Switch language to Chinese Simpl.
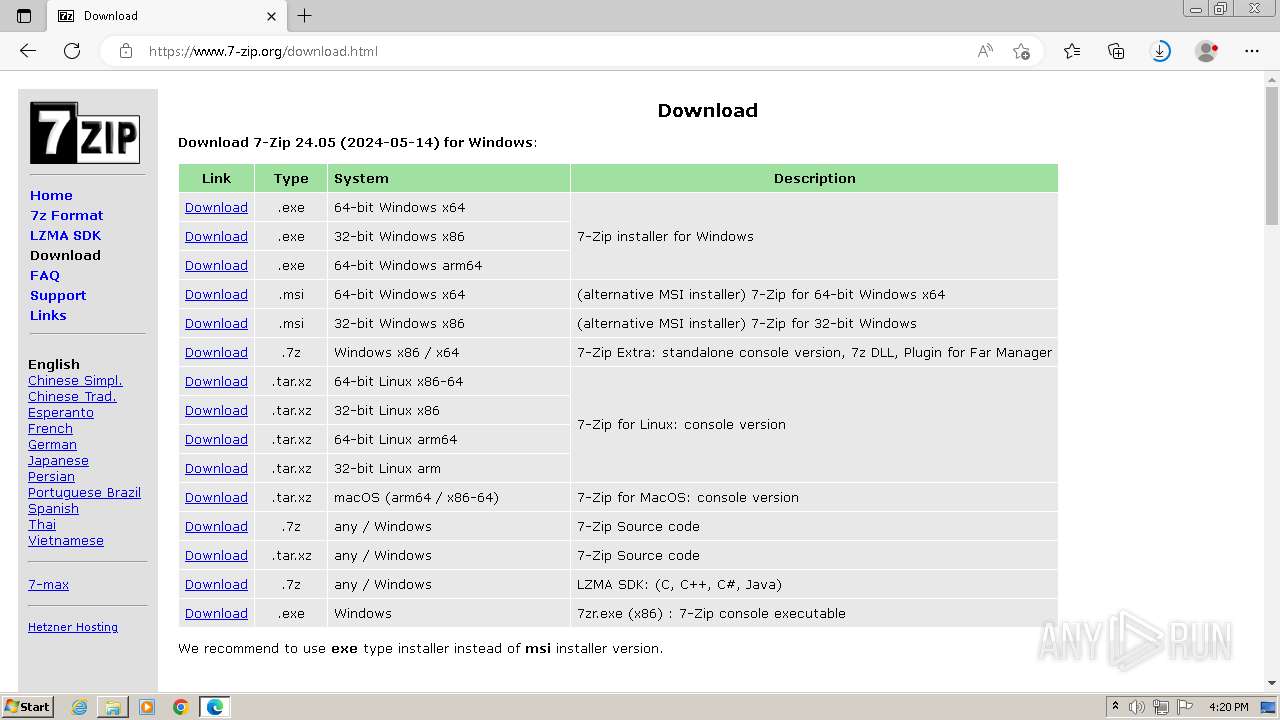Viewport: 1280px width, 720px height. tap(75, 380)
